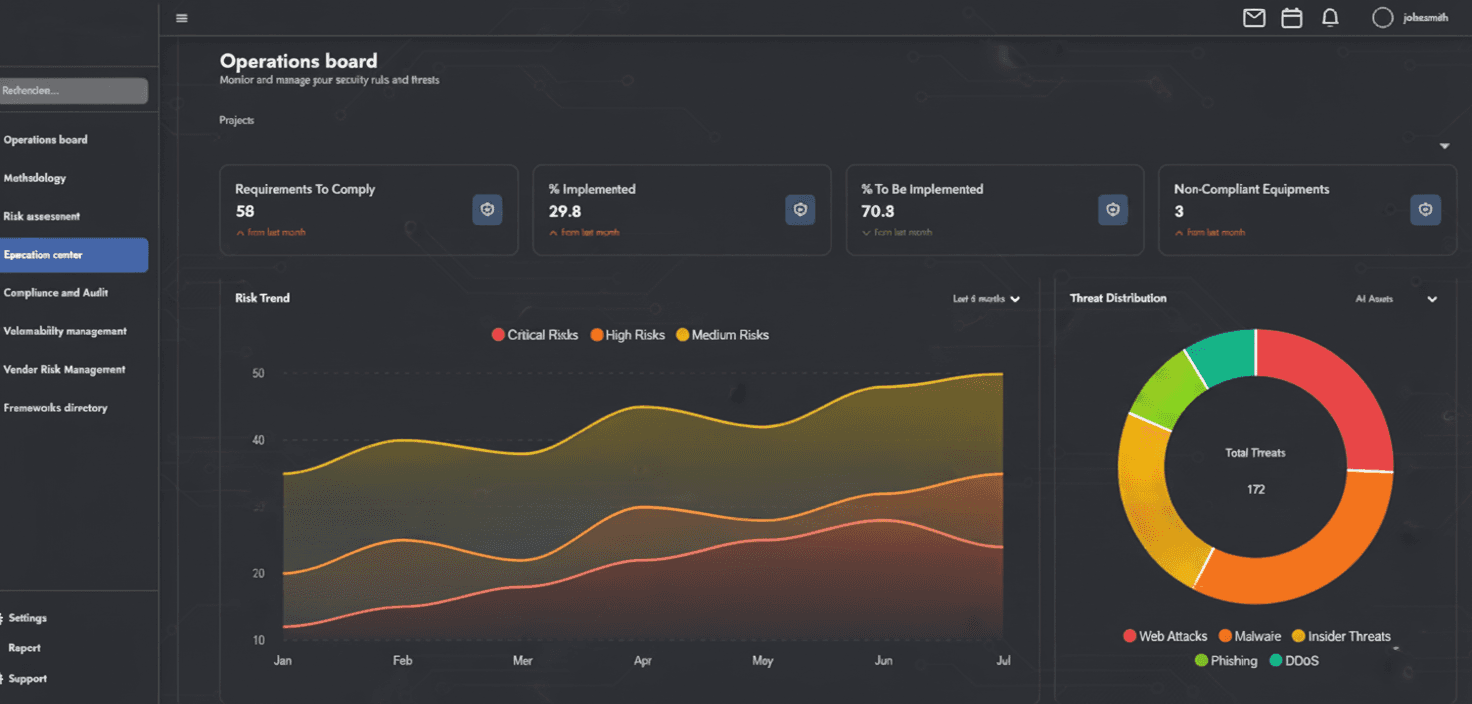
Task: Click the hamburger menu icon top left
Action: 181,17
